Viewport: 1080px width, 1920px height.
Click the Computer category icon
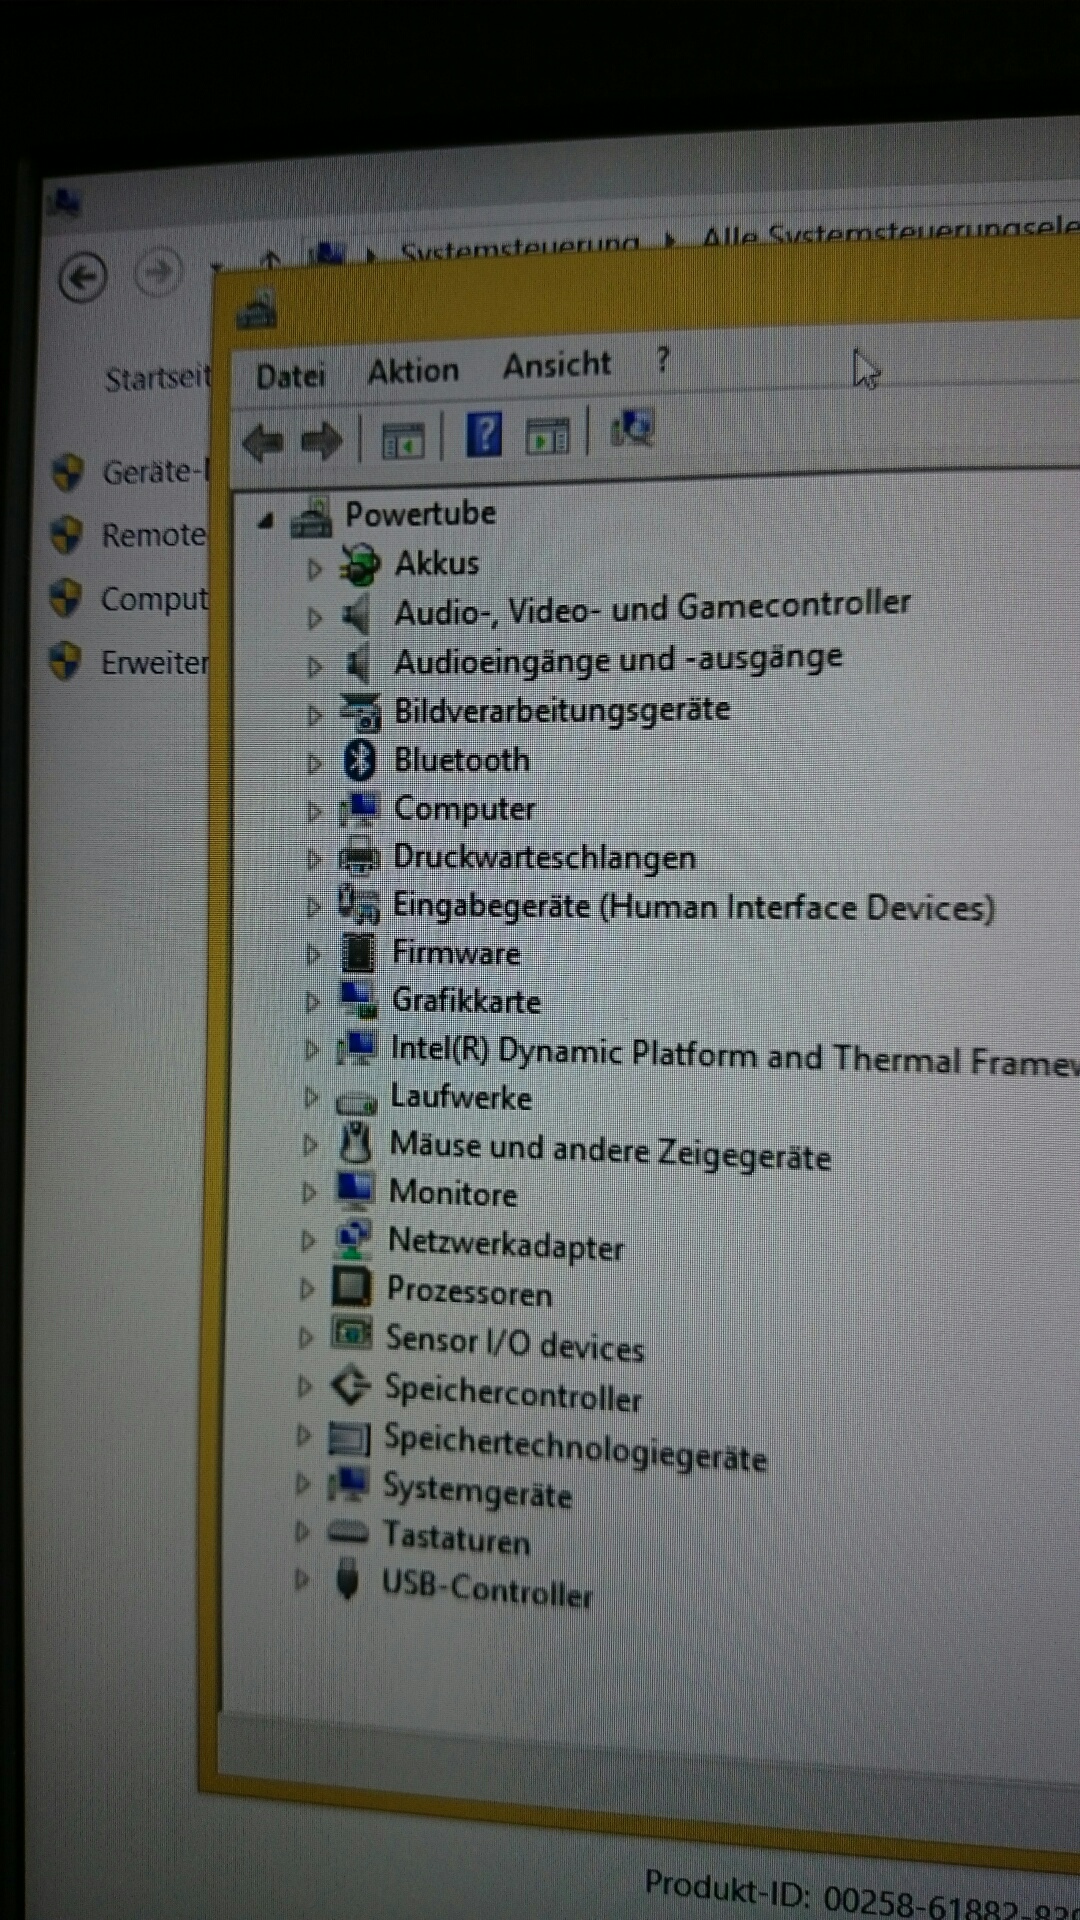pyautogui.click(x=359, y=808)
